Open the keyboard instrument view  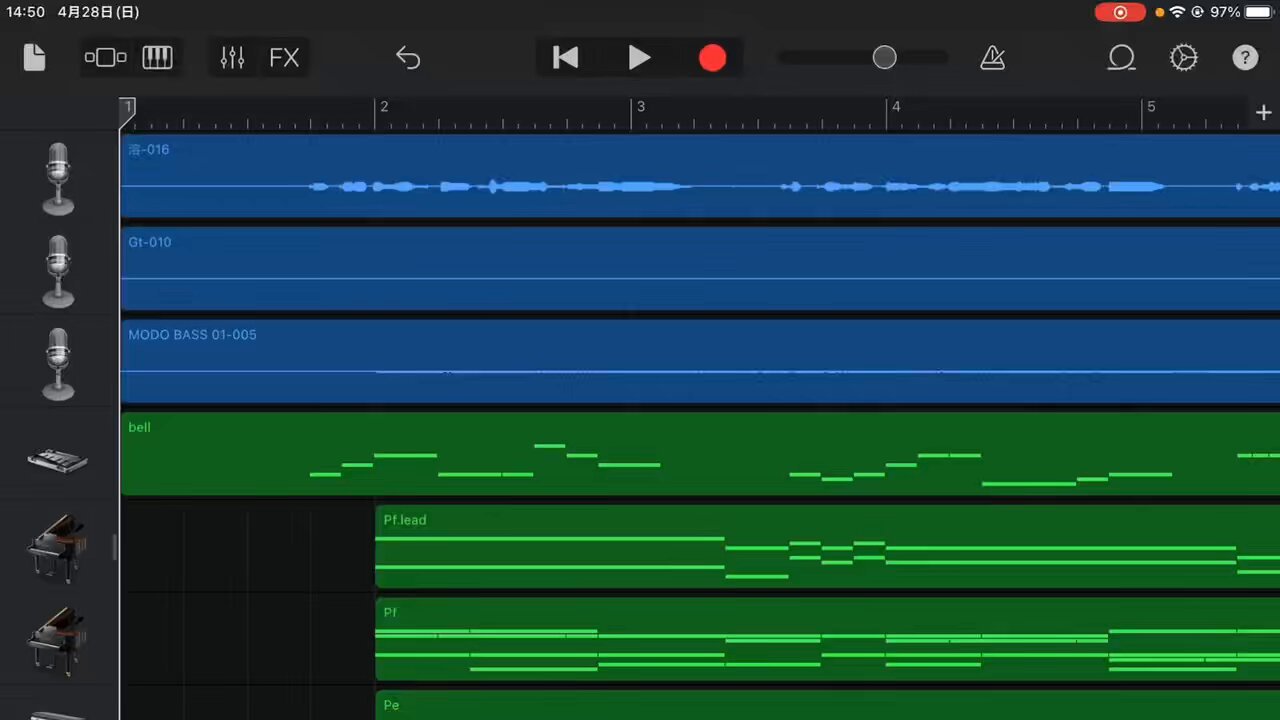coord(157,58)
